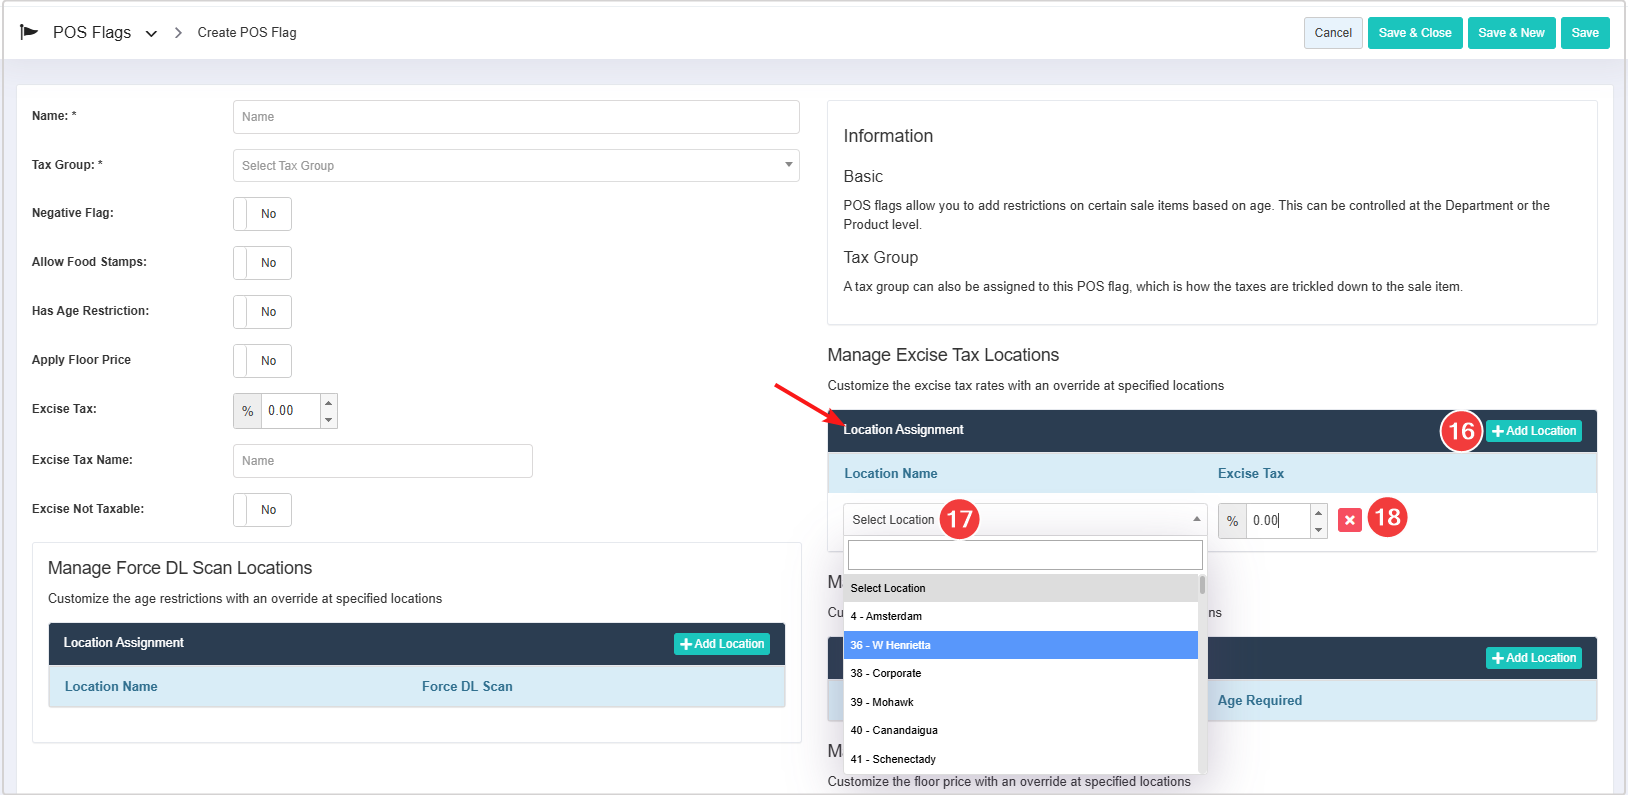Focus the Excise Tax Name input field
1628x795 pixels.
click(383, 461)
